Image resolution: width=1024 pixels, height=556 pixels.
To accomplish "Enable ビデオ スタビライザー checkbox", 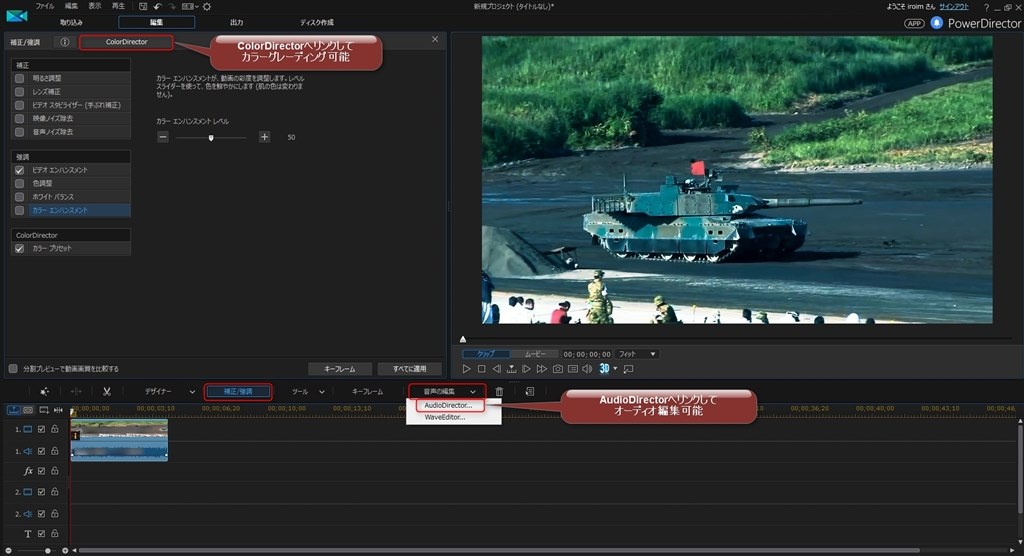I will click(20, 105).
